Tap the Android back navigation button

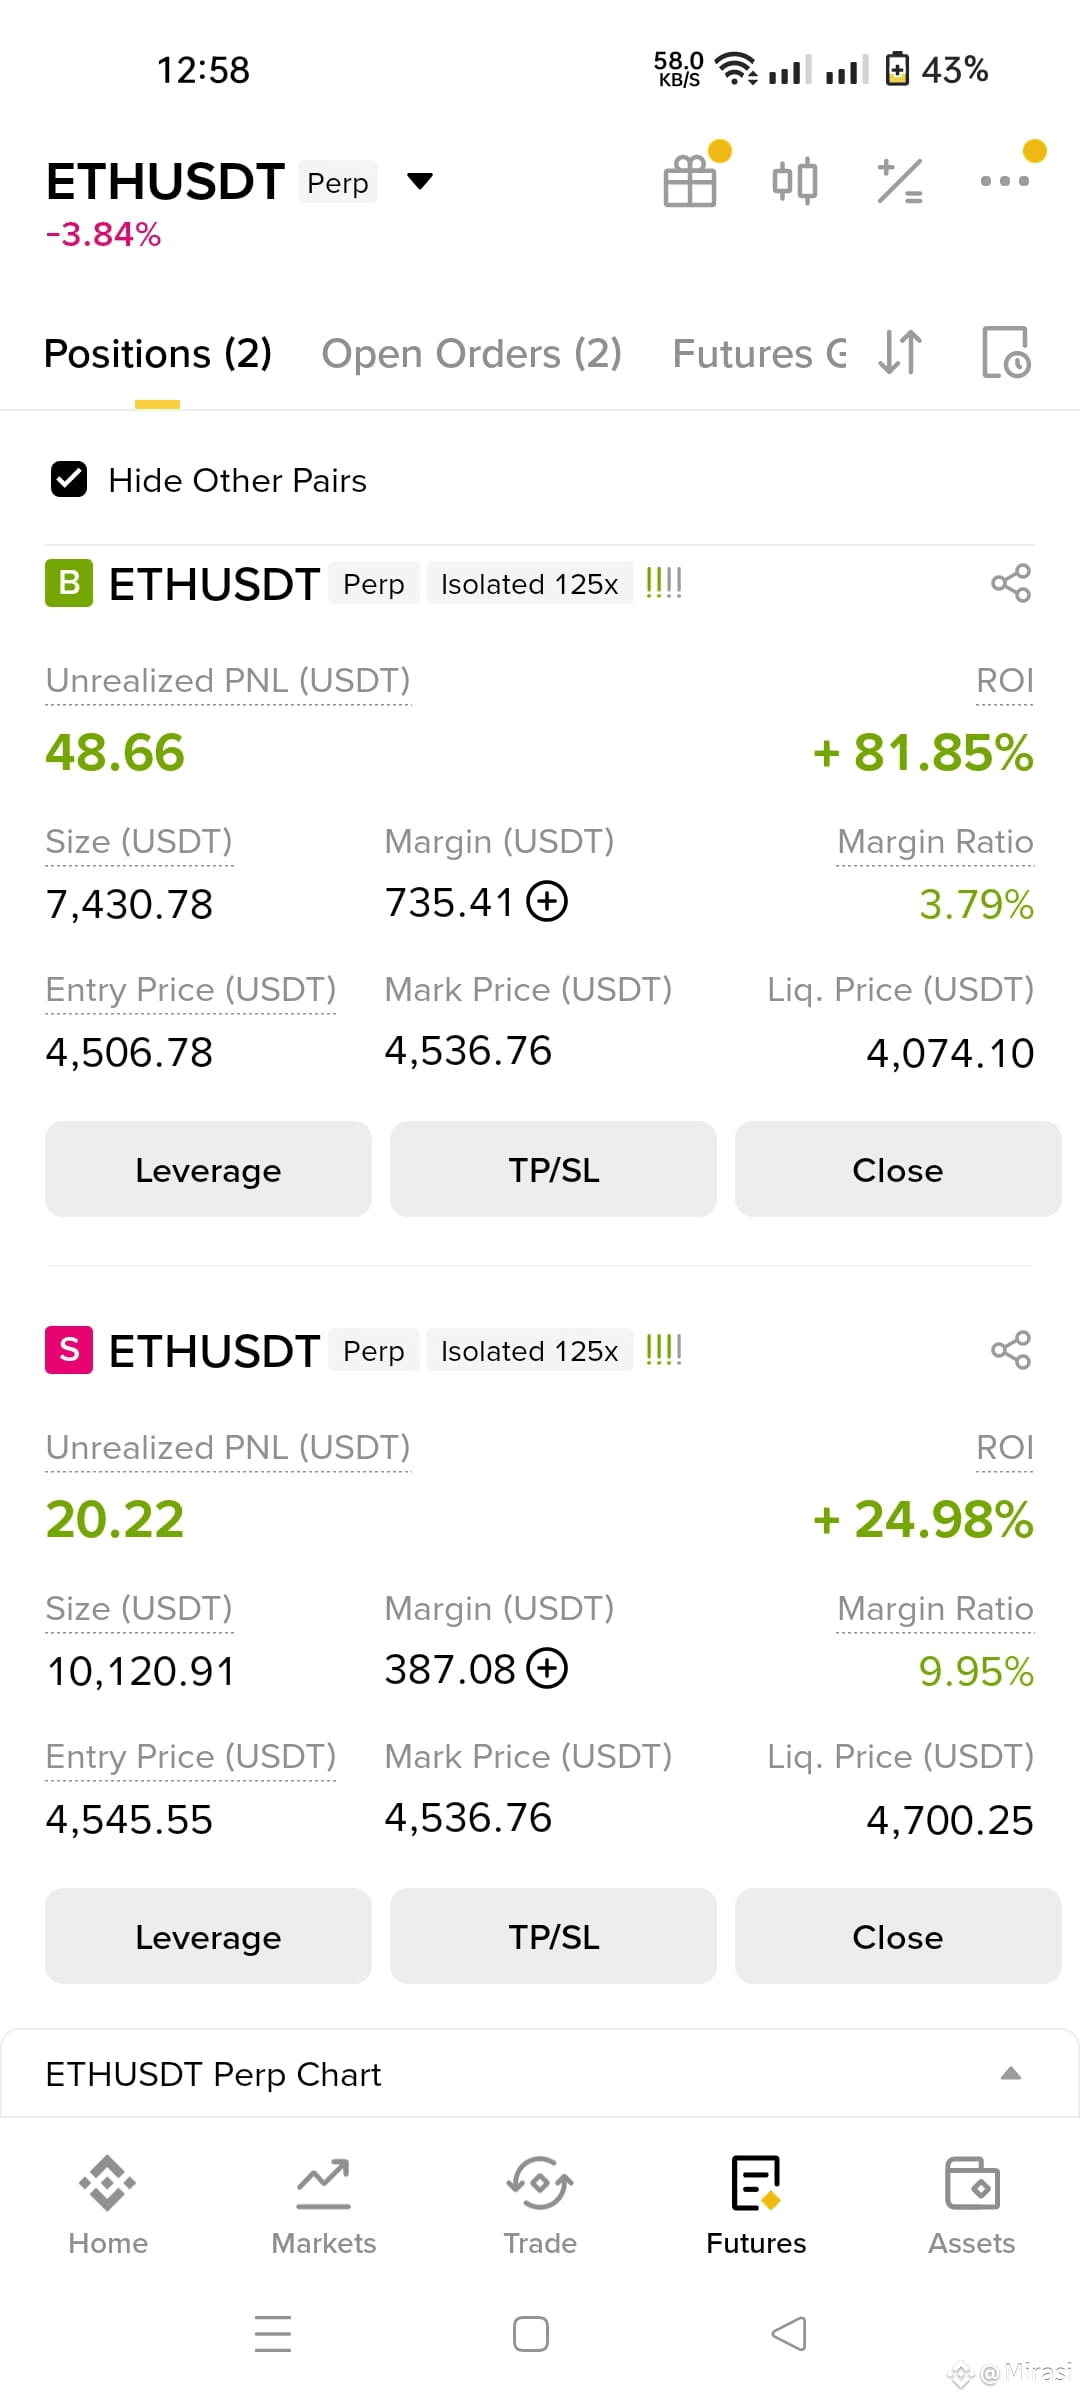789,2334
